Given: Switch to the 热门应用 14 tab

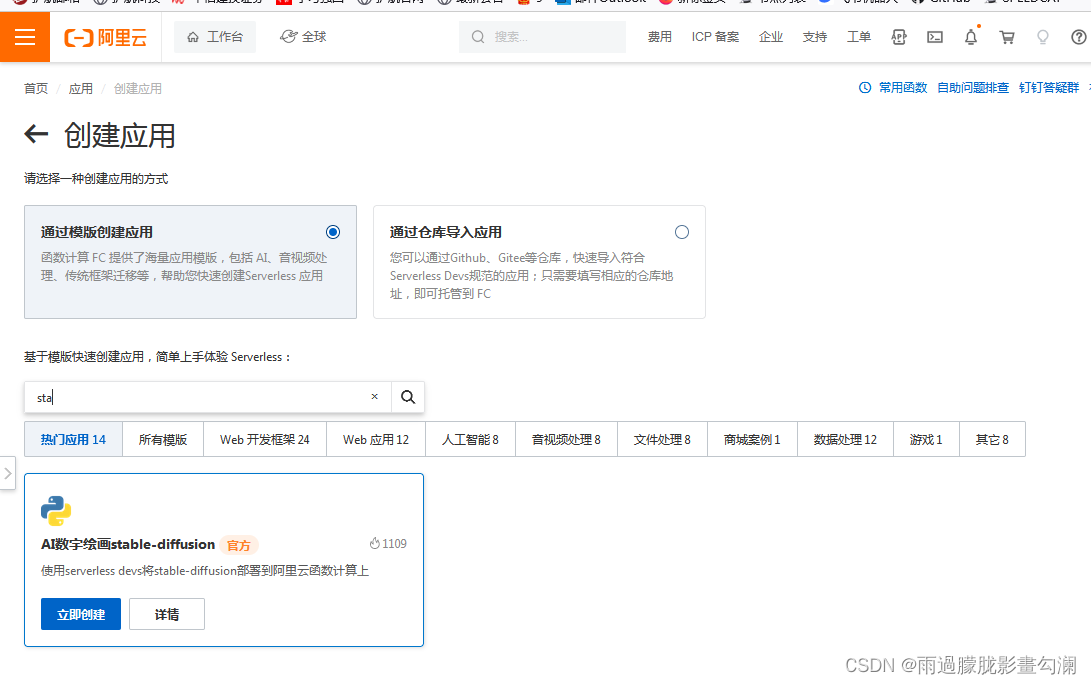Looking at the screenshot, I should (73, 439).
